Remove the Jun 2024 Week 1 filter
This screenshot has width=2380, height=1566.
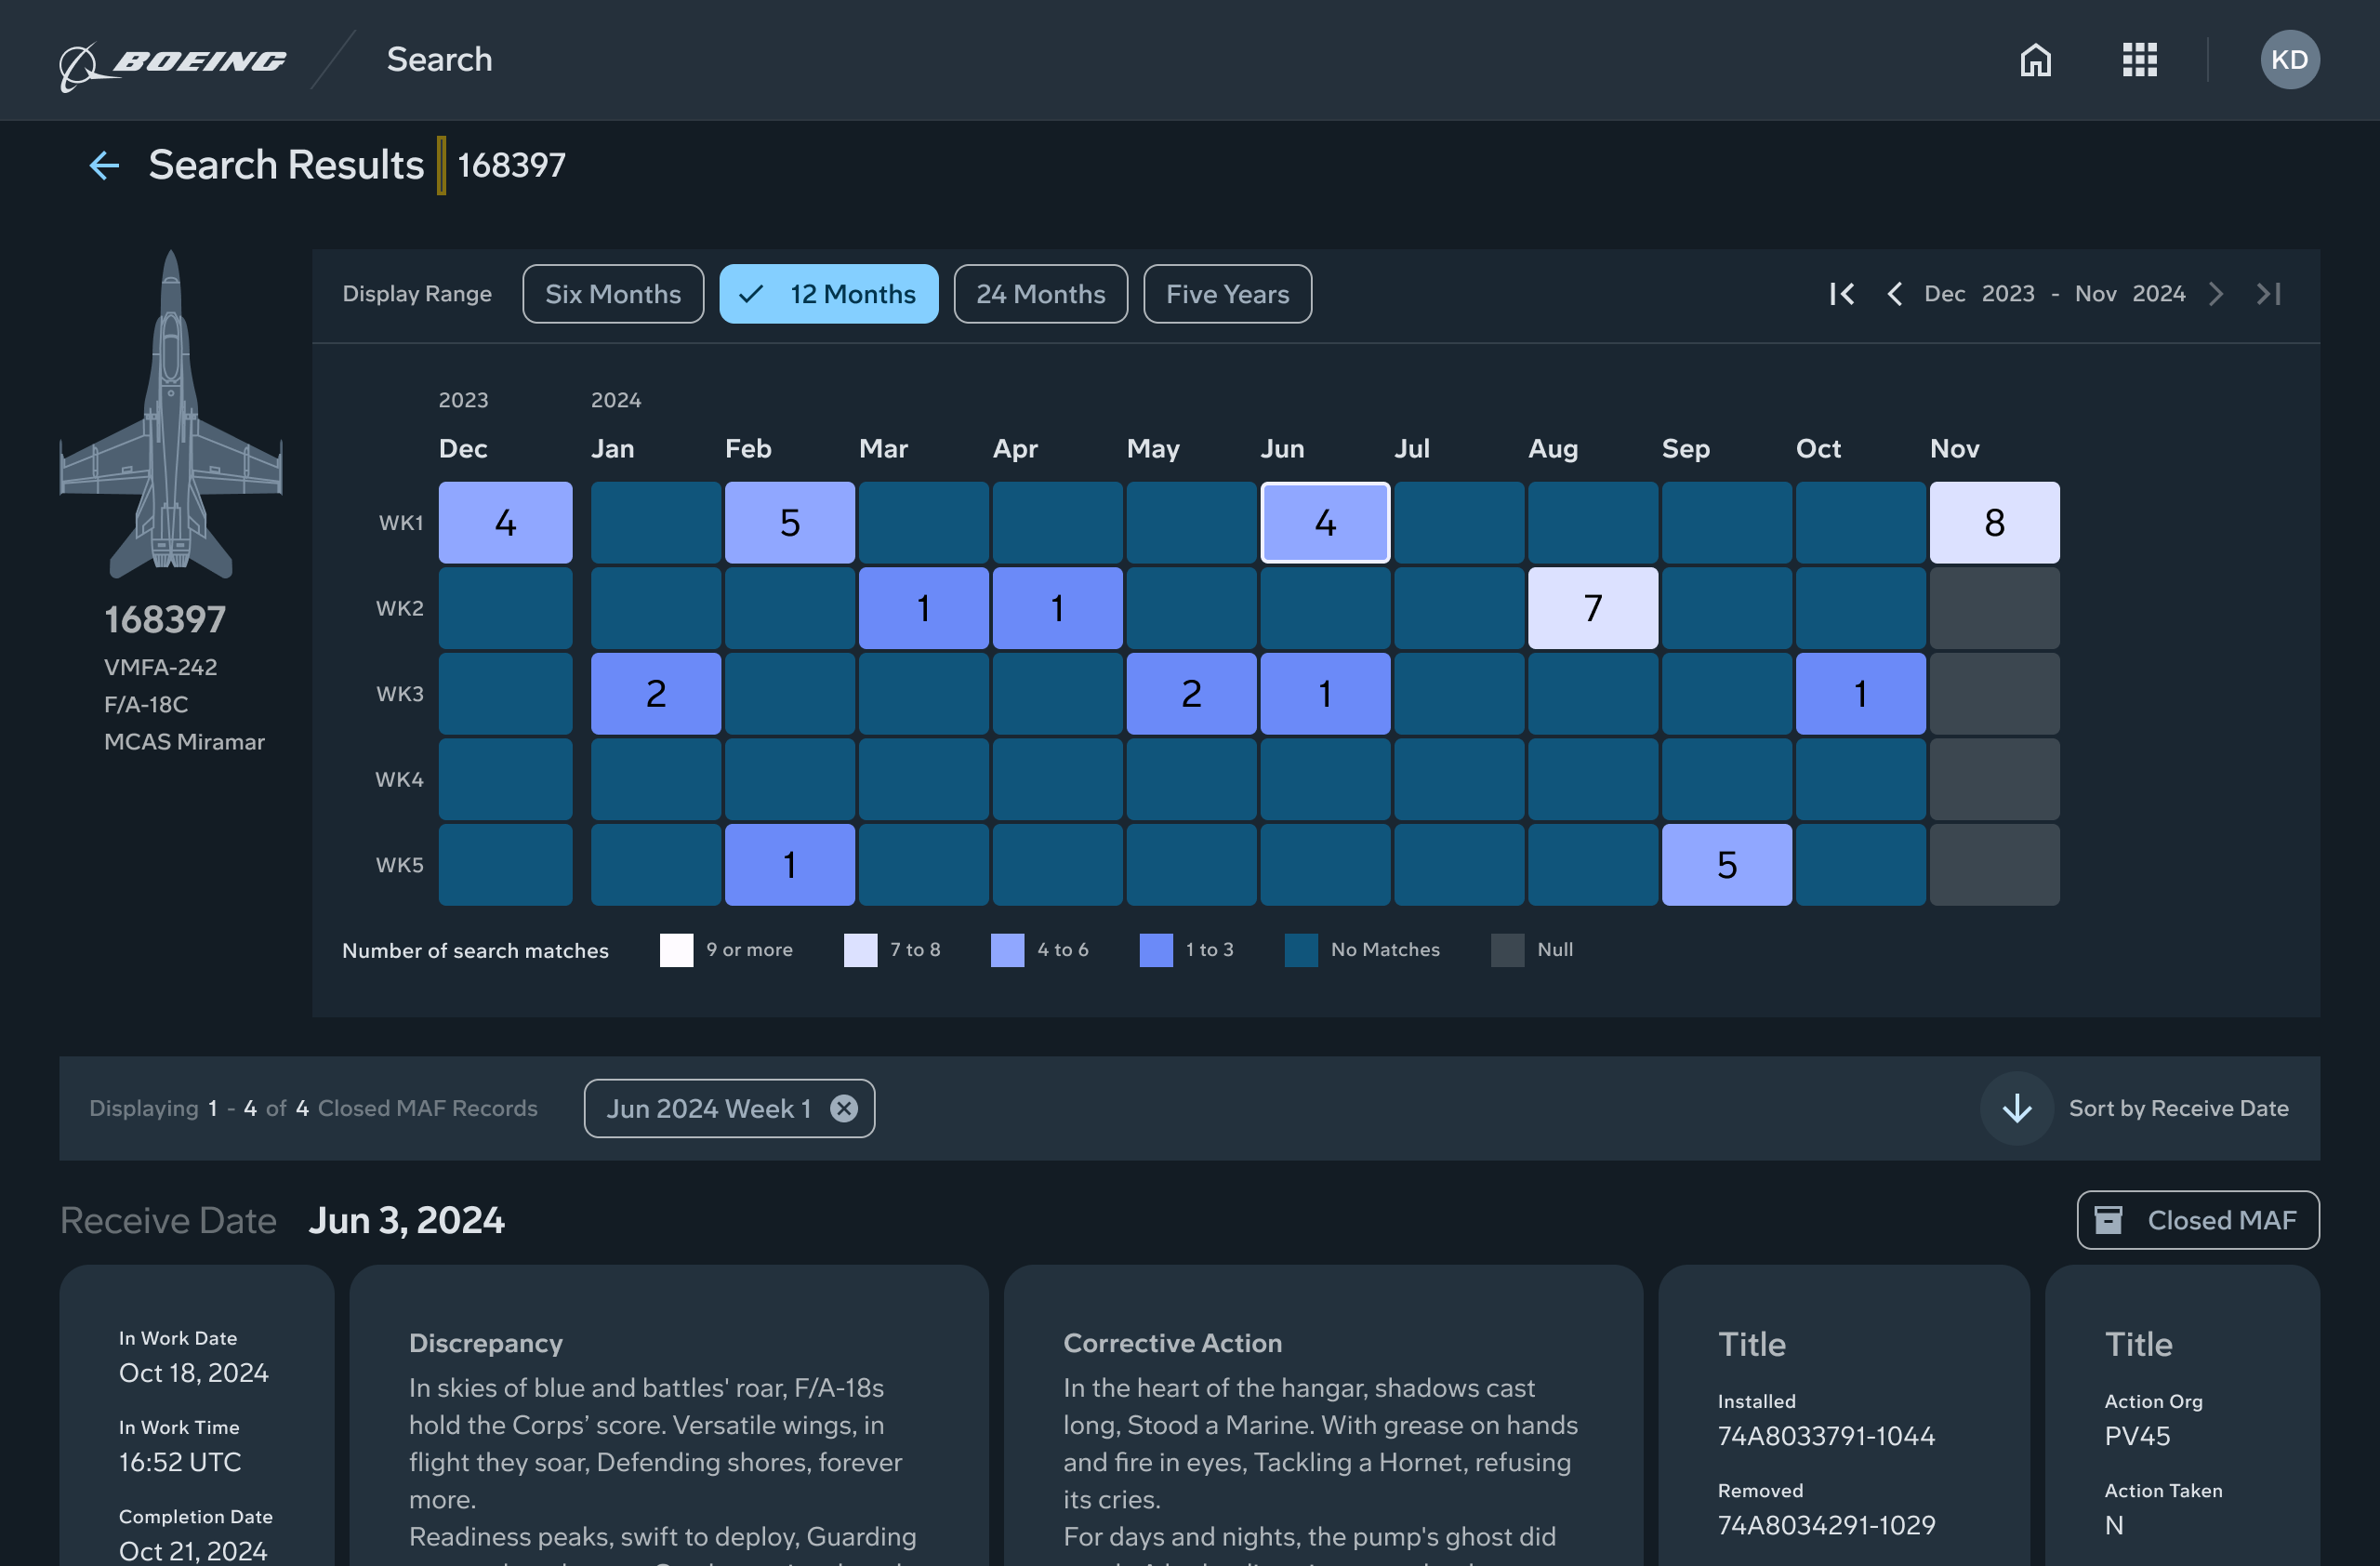844,1108
